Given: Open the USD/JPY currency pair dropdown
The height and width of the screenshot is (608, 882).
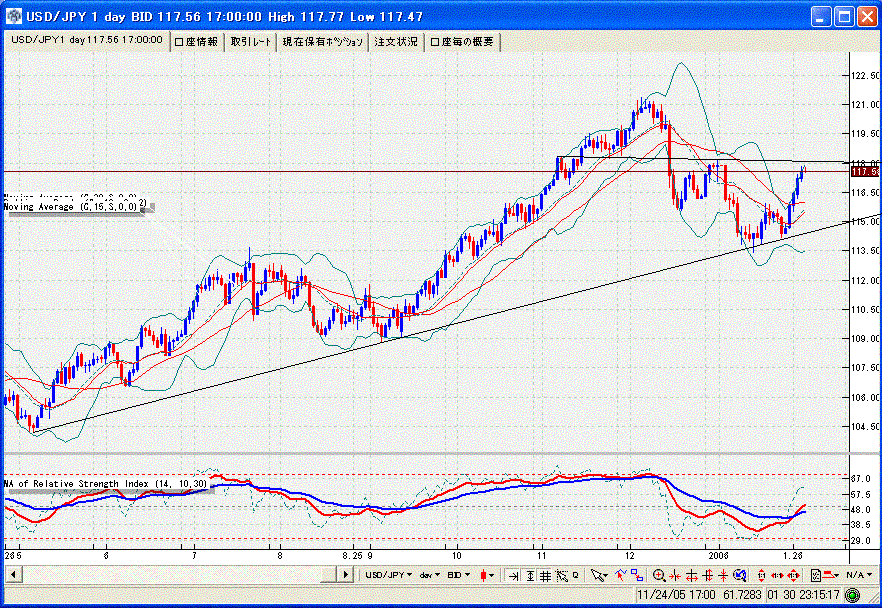Looking at the screenshot, I should click(389, 575).
